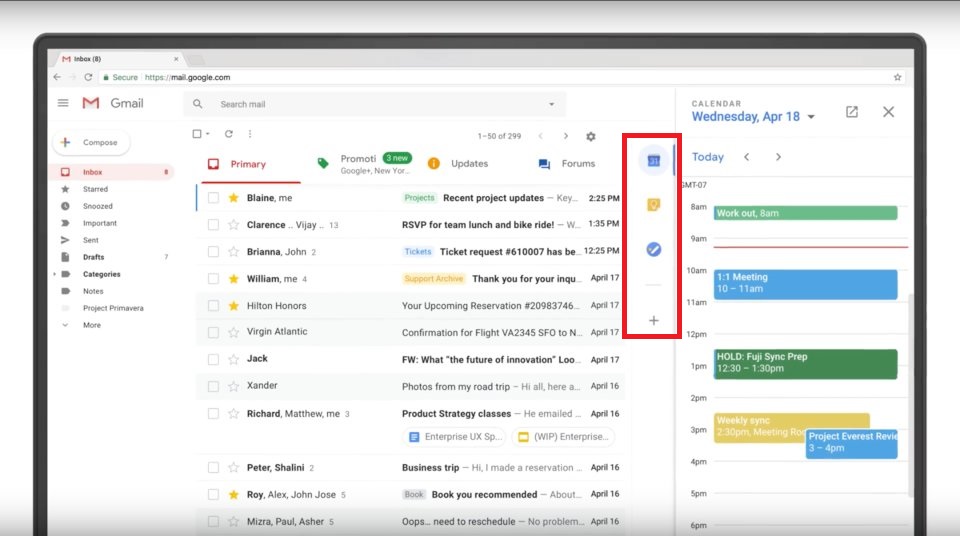This screenshot has width=960, height=536.
Task: Open the (WIP) Enterprise... attachment chip
Action: click(x=564, y=437)
